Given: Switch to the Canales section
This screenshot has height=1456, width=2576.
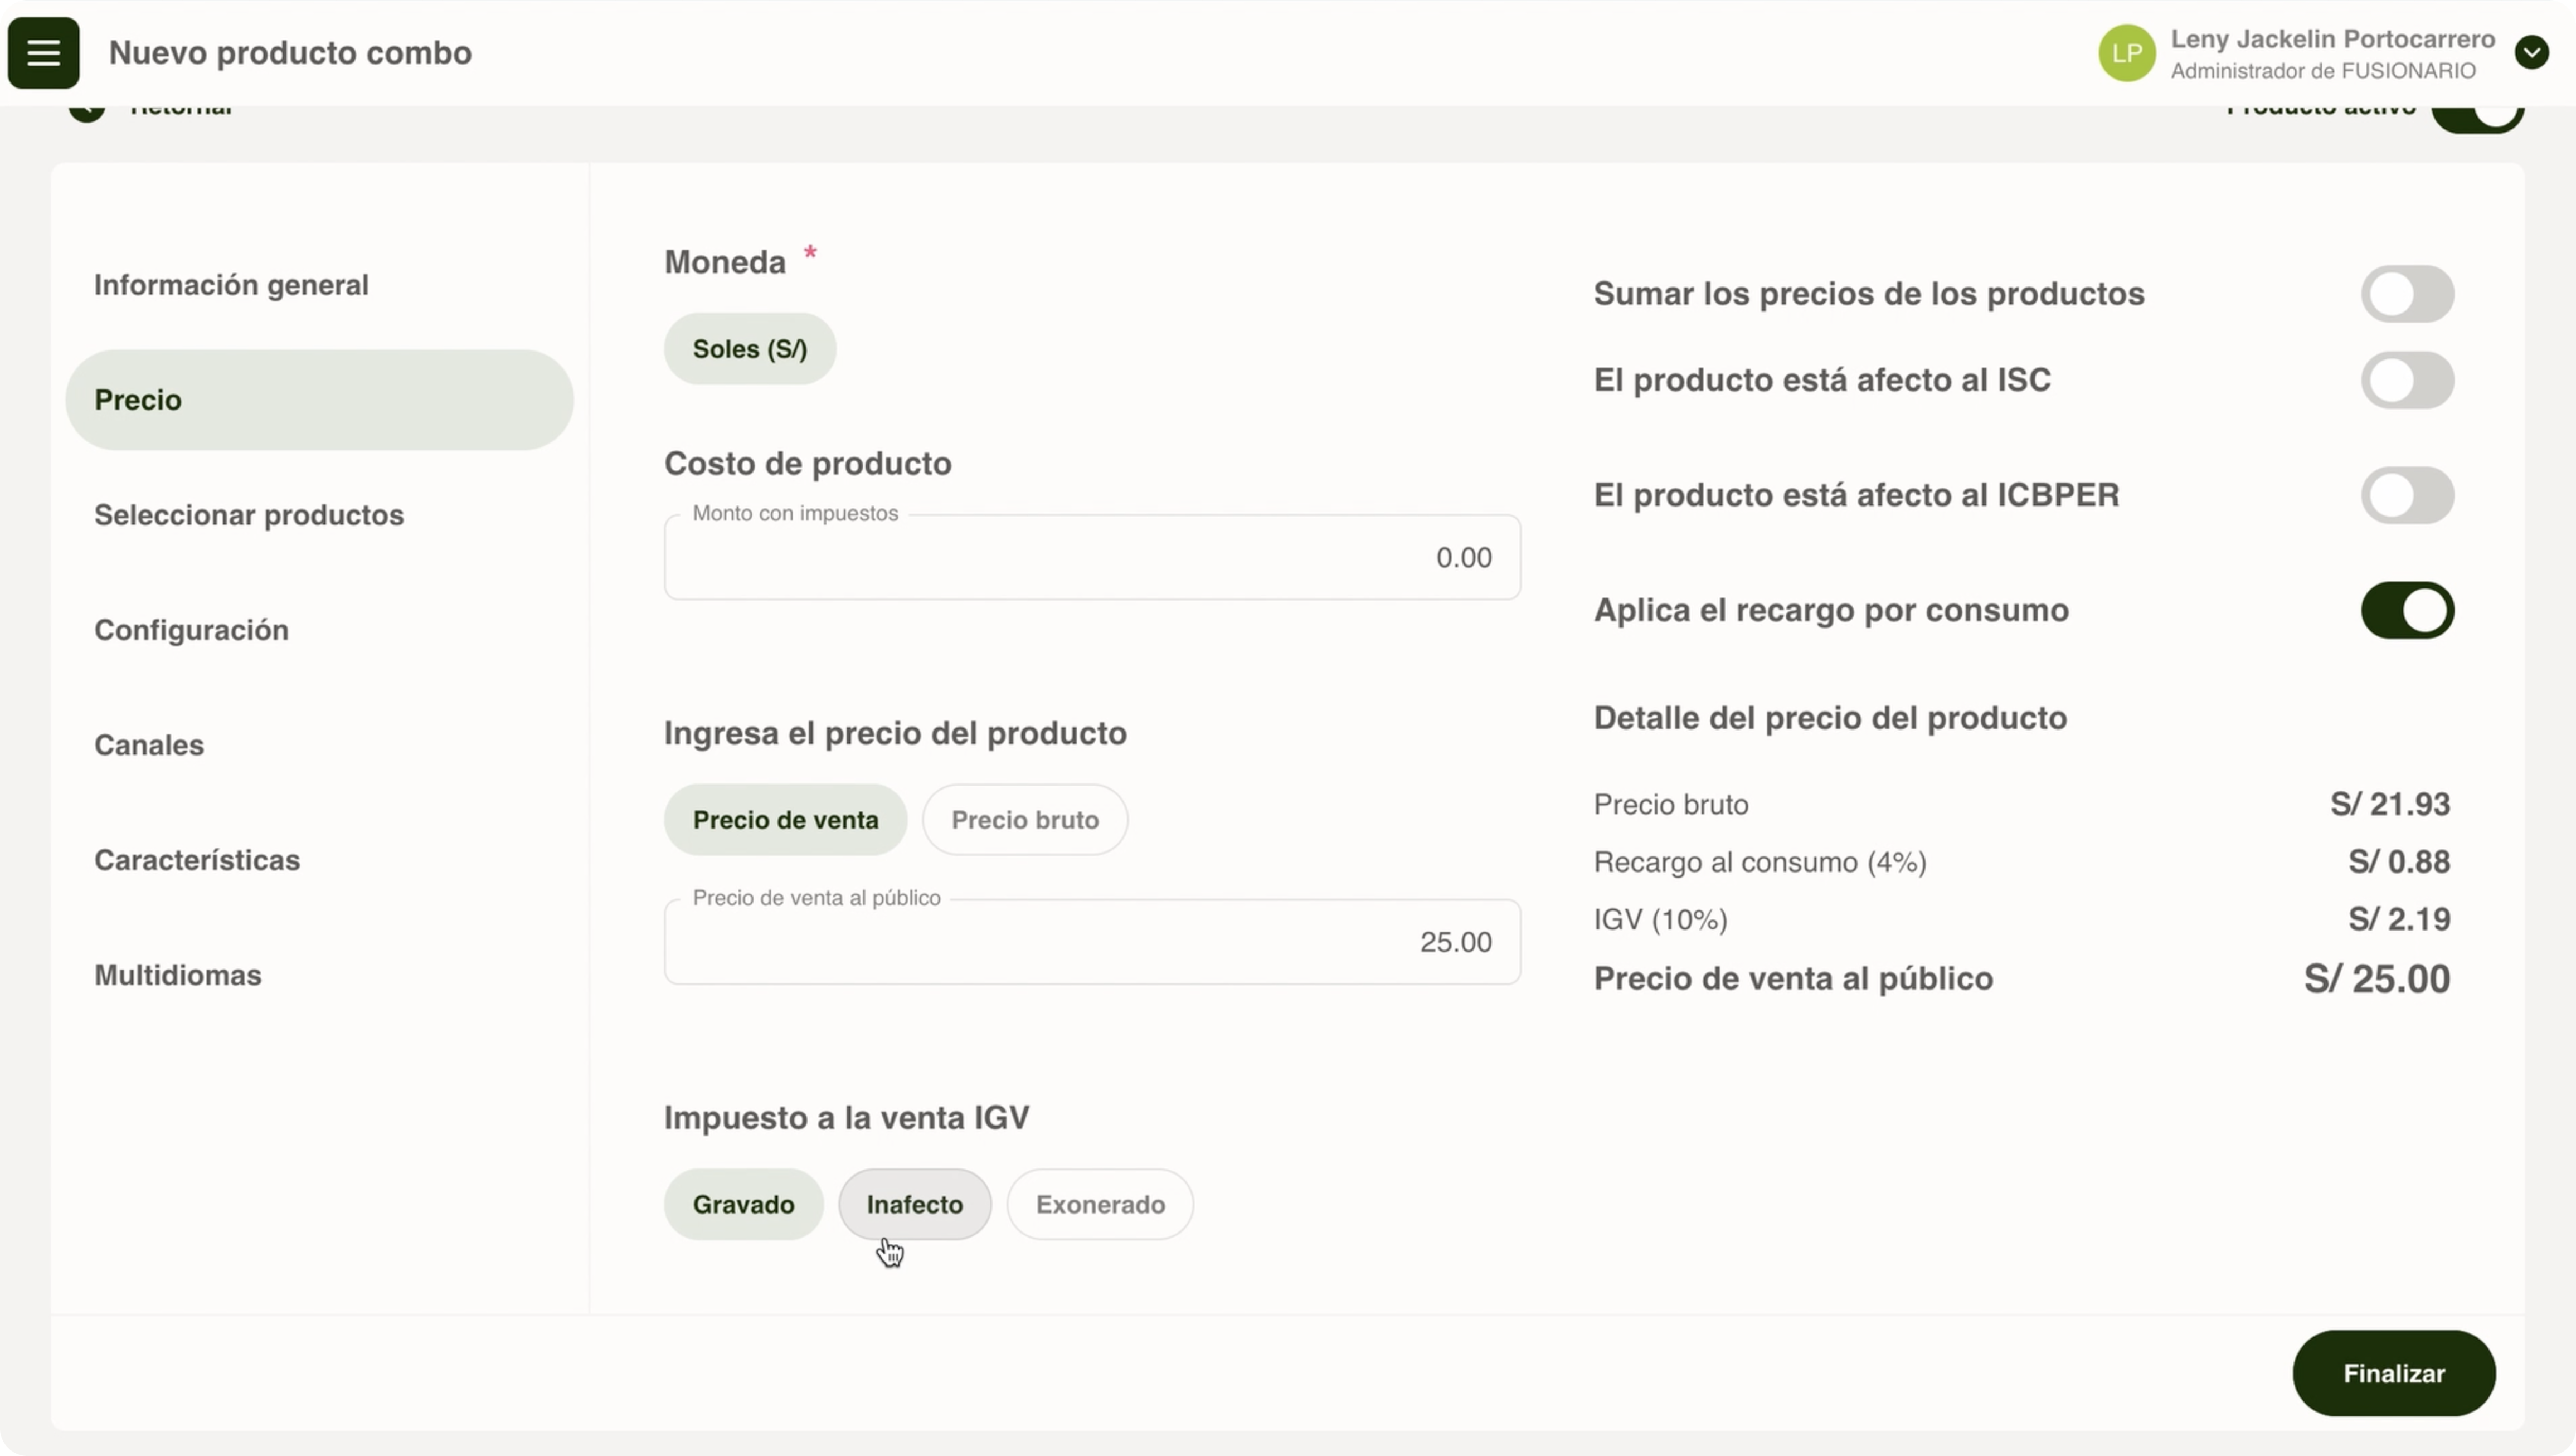Looking at the screenshot, I should 149,745.
